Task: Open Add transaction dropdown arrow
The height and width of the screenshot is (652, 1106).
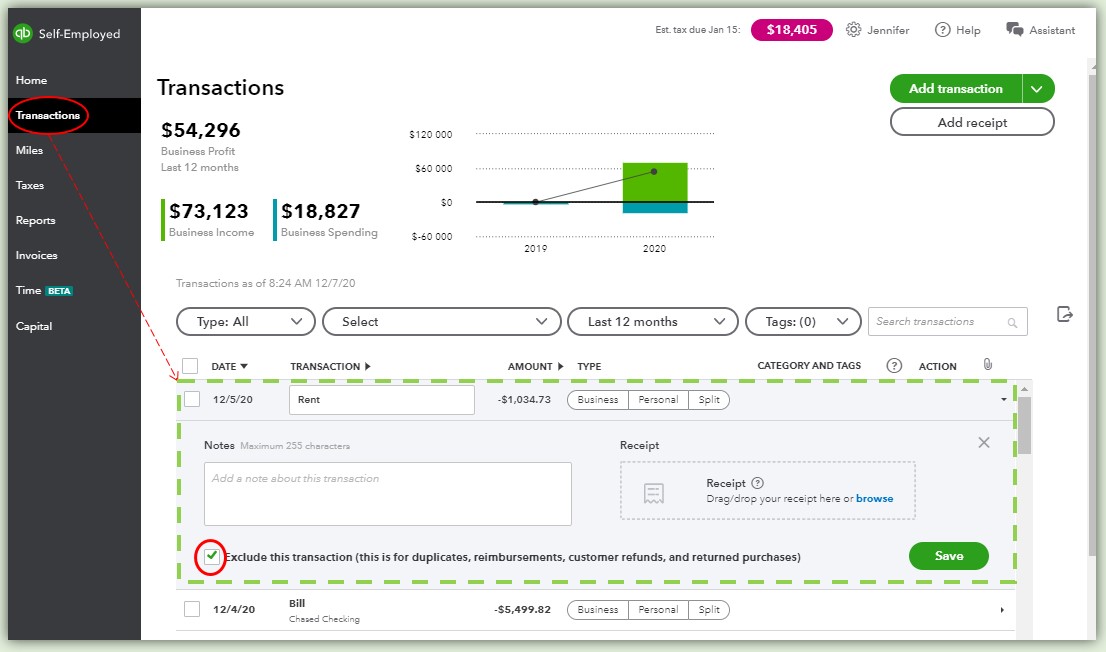Action: click(x=1037, y=89)
